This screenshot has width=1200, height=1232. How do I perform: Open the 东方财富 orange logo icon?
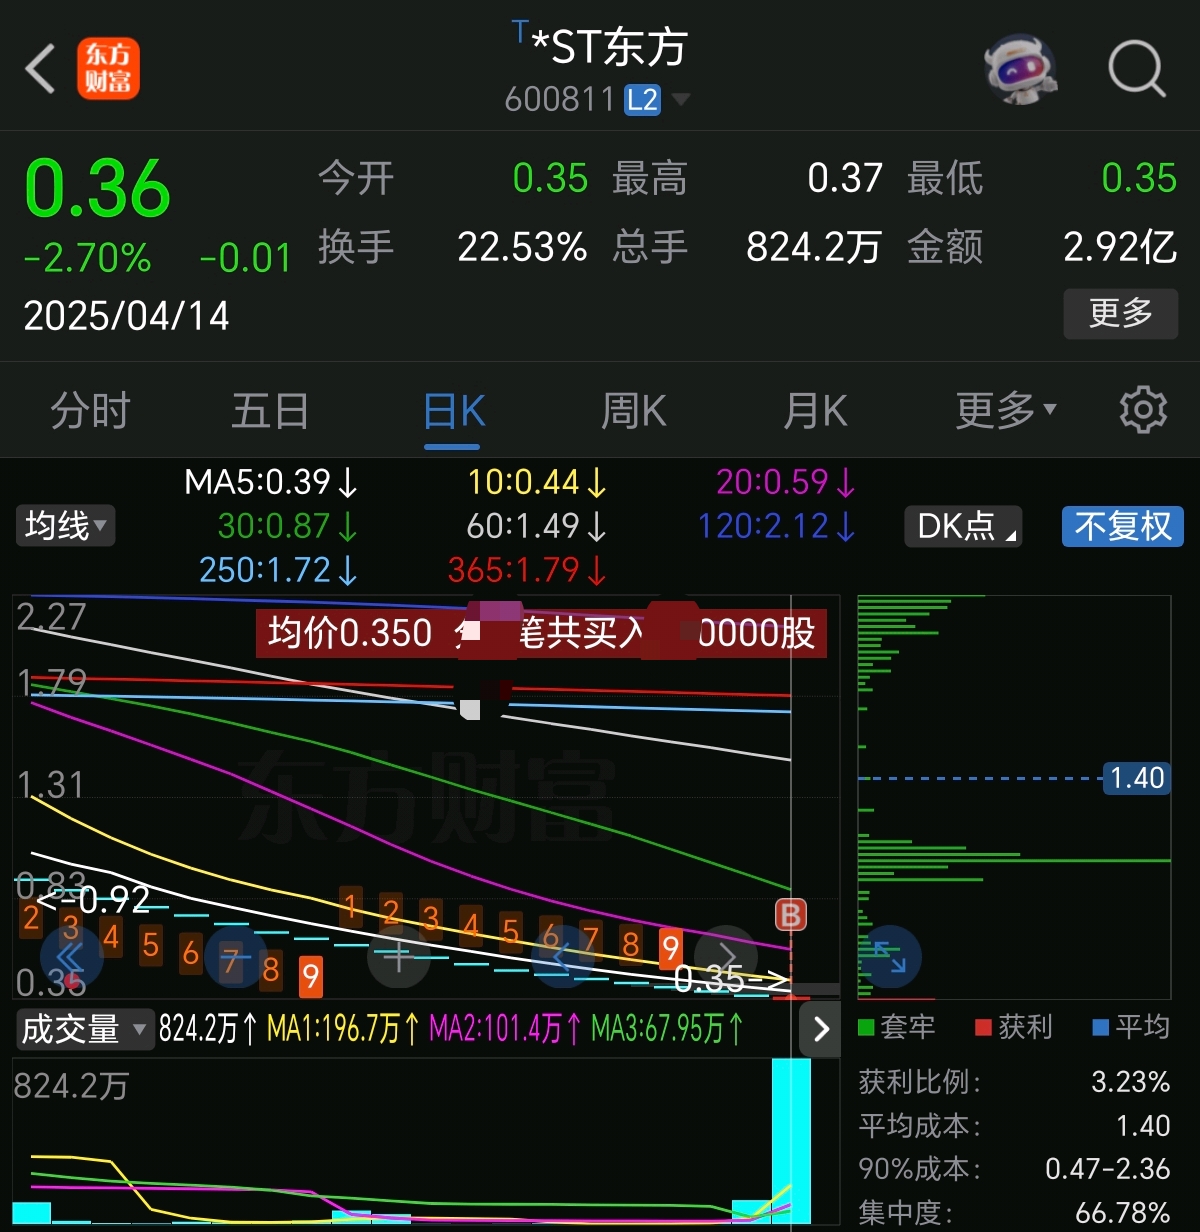(x=109, y=69)
